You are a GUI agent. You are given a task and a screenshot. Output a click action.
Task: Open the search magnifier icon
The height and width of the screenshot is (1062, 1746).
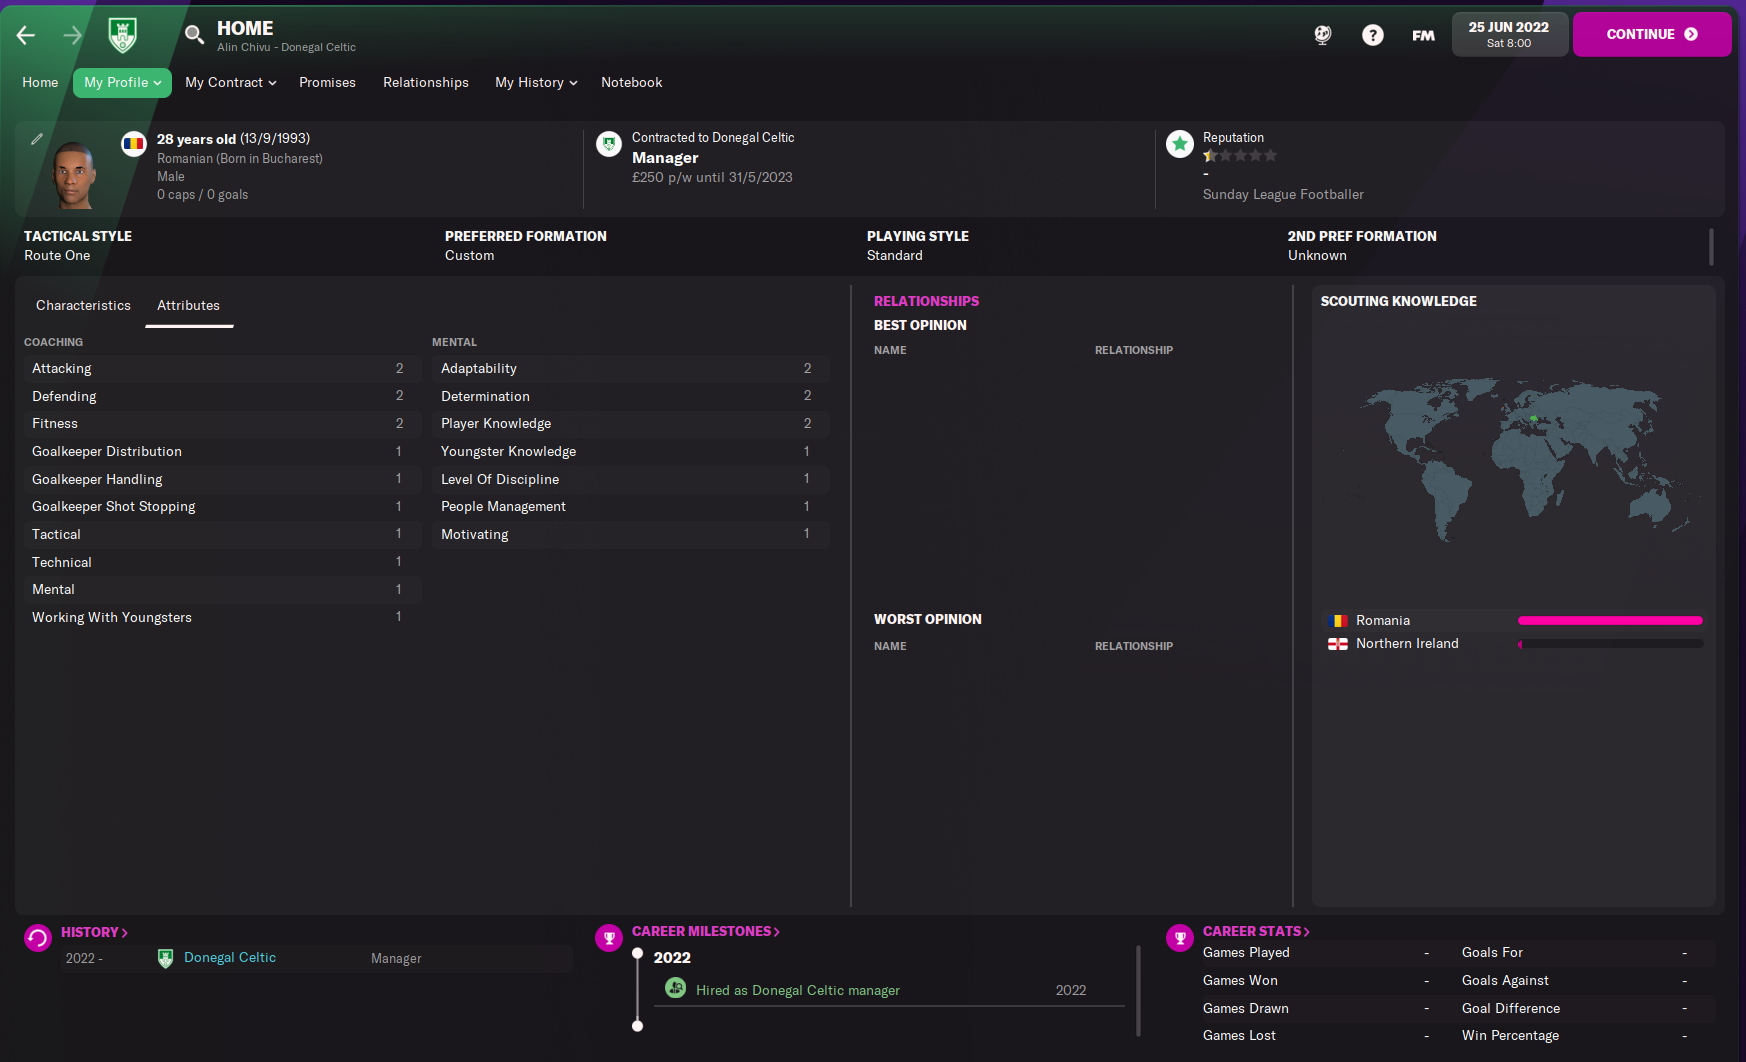pyautogui.click(x=194, y=35)
